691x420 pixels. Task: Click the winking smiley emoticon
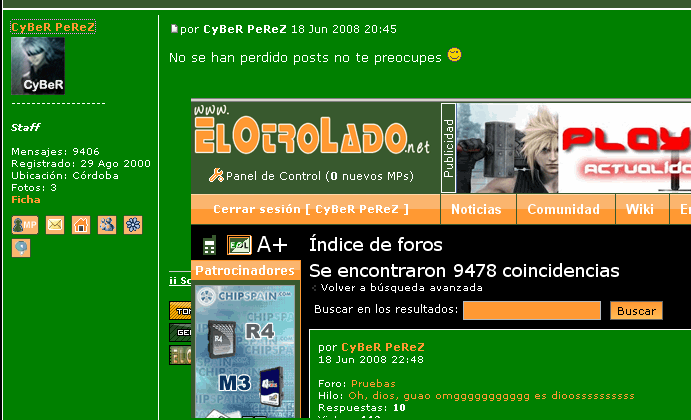(454, 55)
